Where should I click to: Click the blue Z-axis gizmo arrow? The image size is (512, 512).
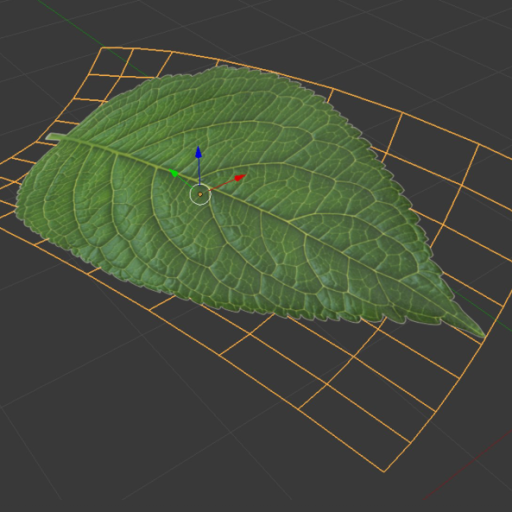[x=199, y=152]
